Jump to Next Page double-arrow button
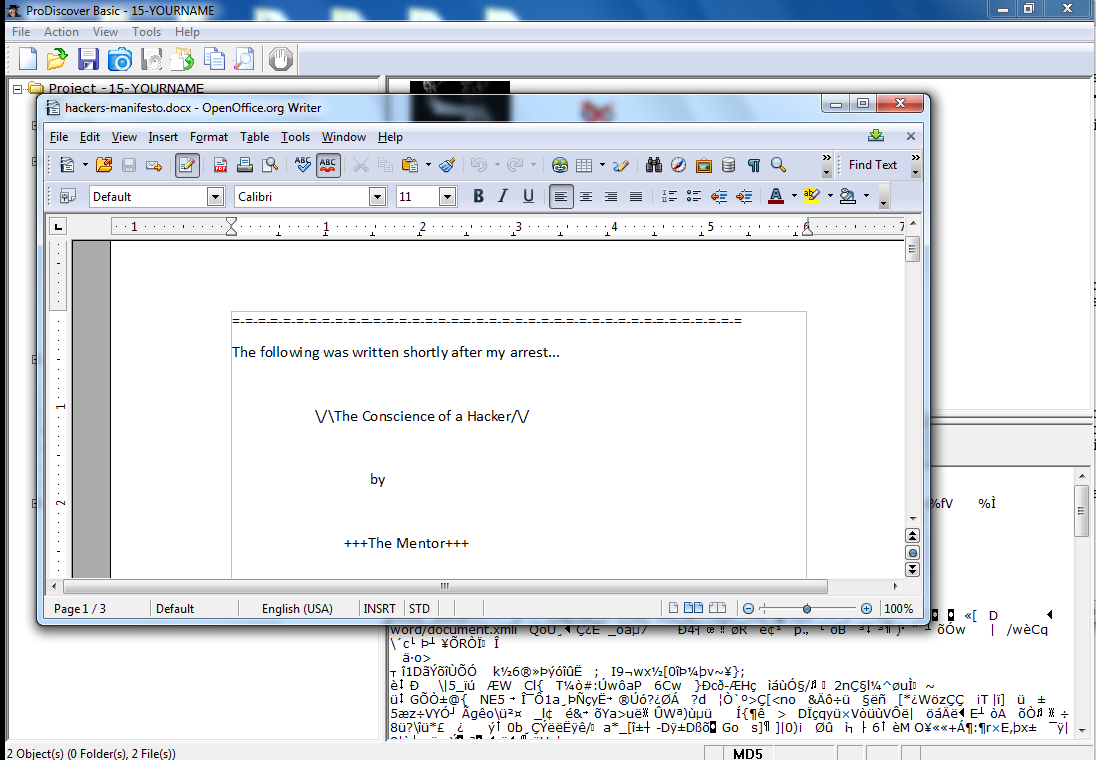This screenshot has height=760, width=1096. (x=912, y=569)
